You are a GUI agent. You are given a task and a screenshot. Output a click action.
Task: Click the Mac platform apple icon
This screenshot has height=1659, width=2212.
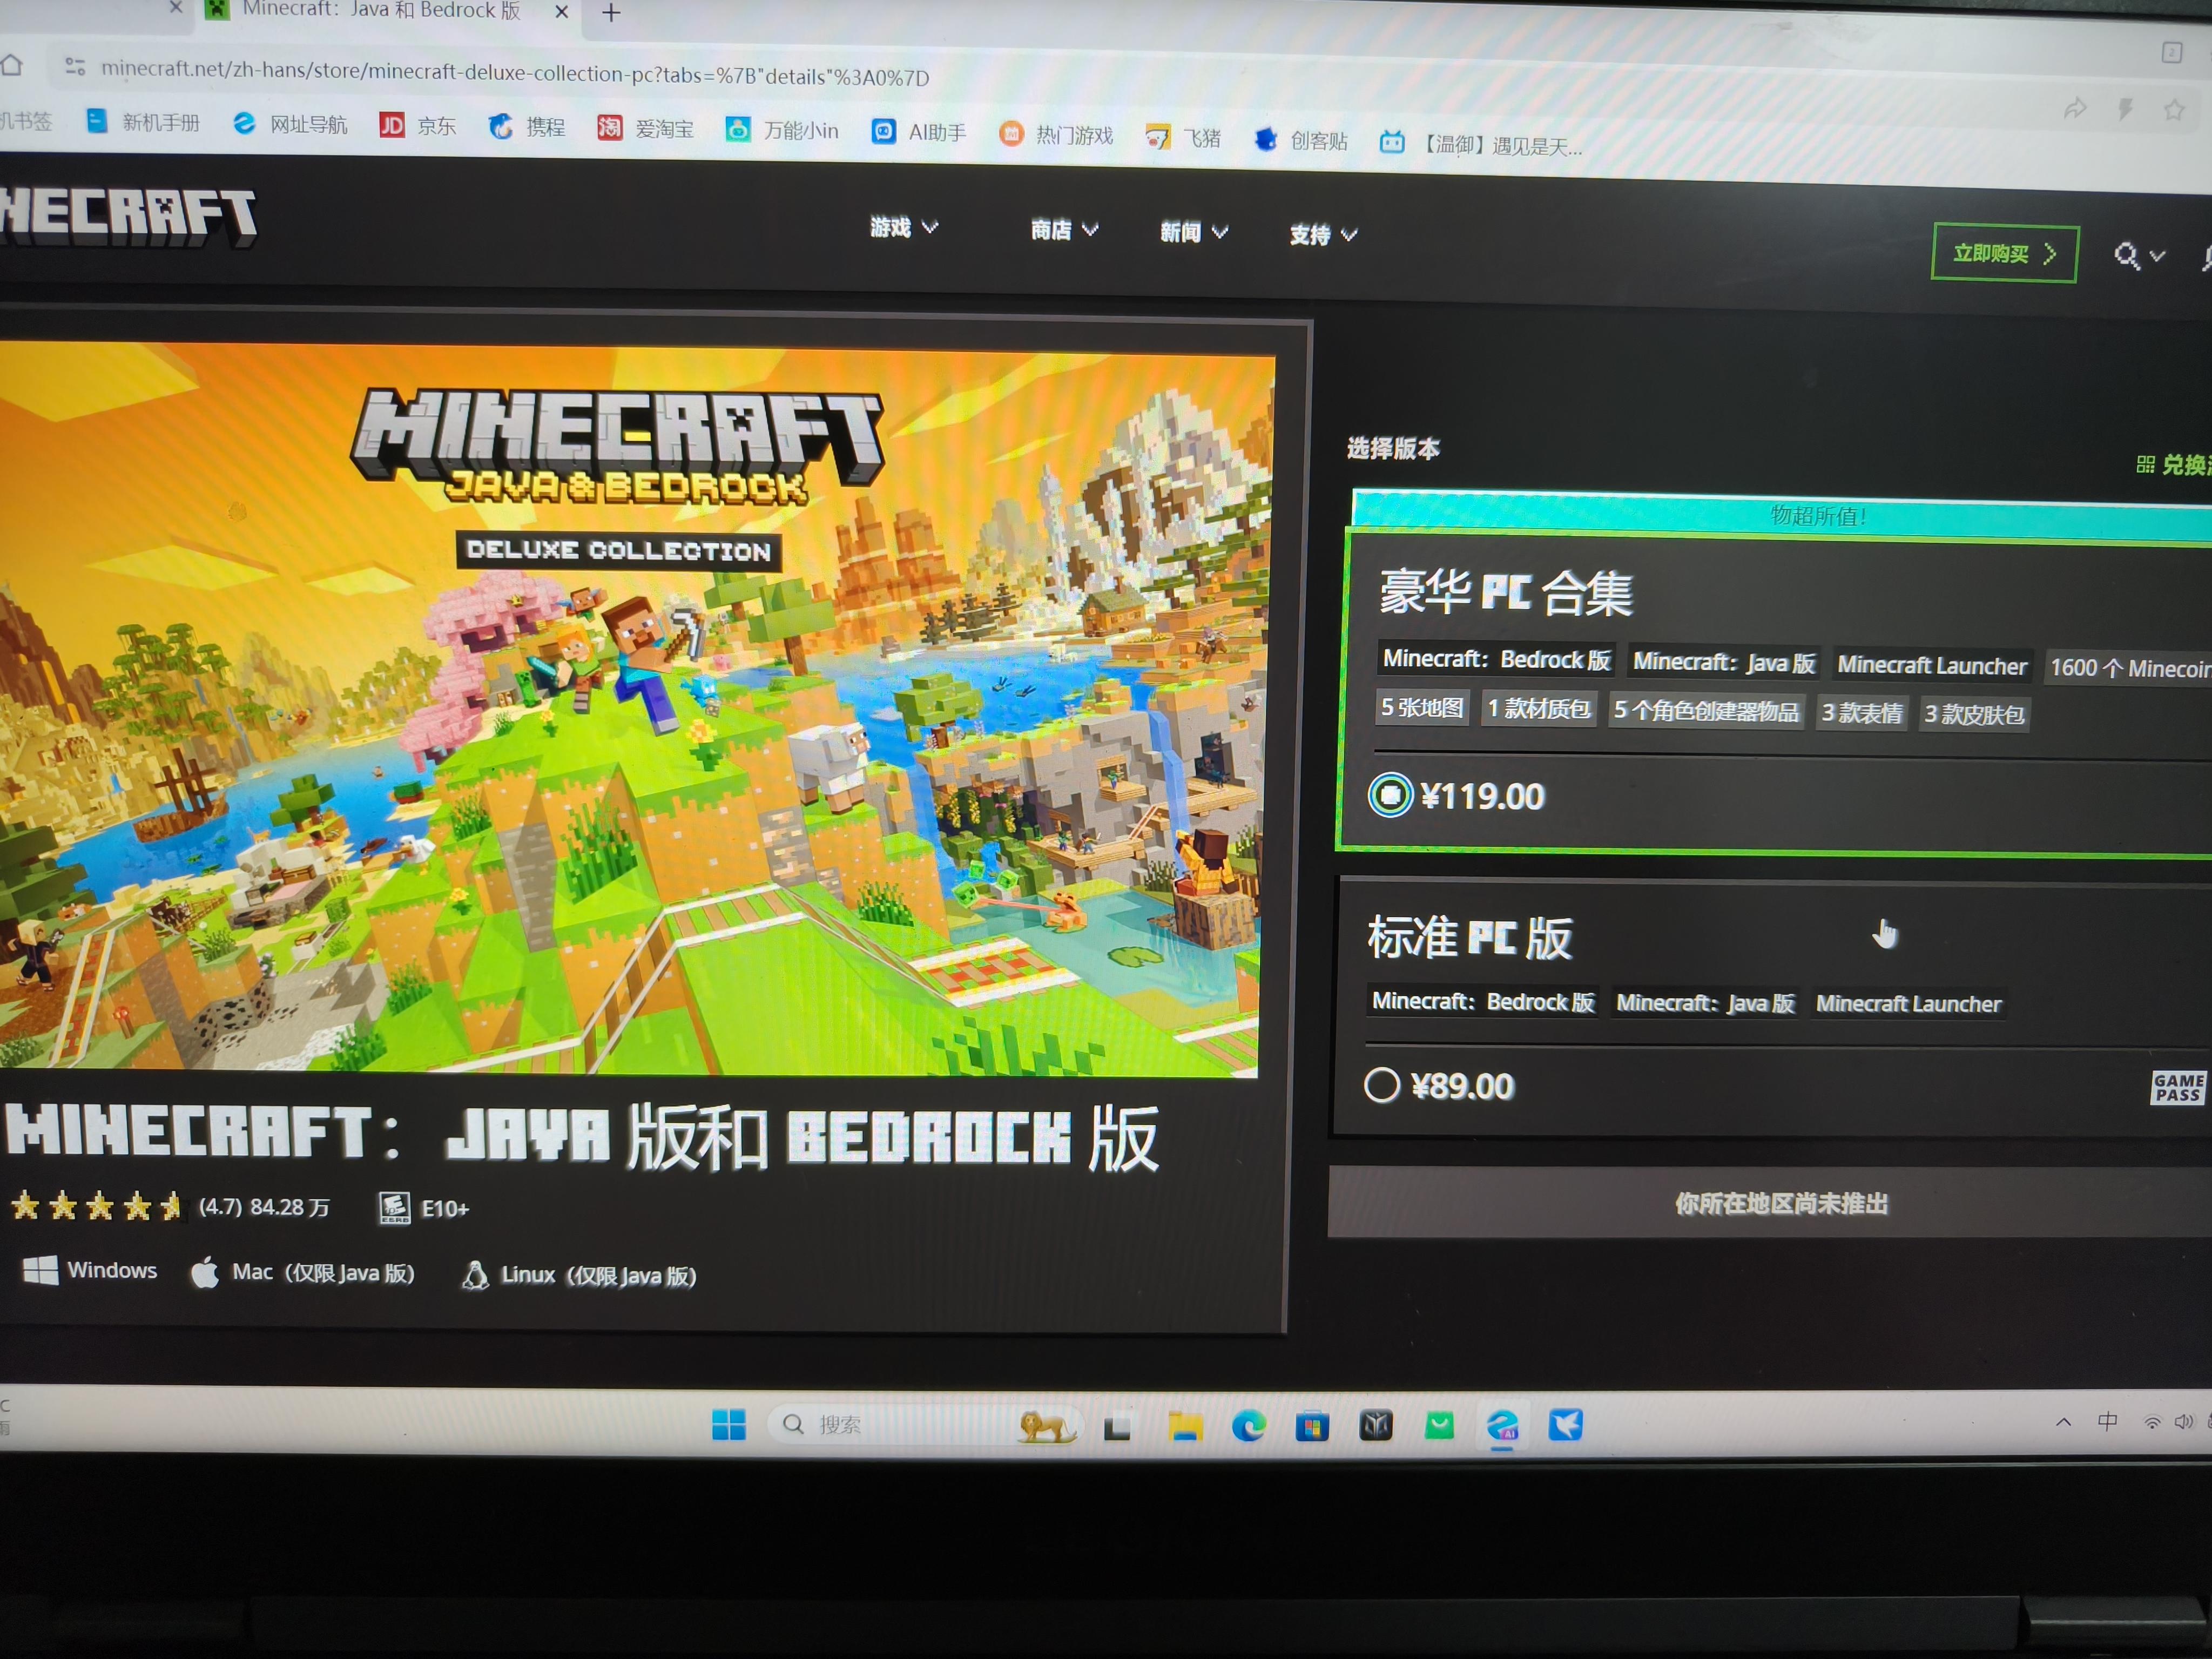[x=205, y=1272]
